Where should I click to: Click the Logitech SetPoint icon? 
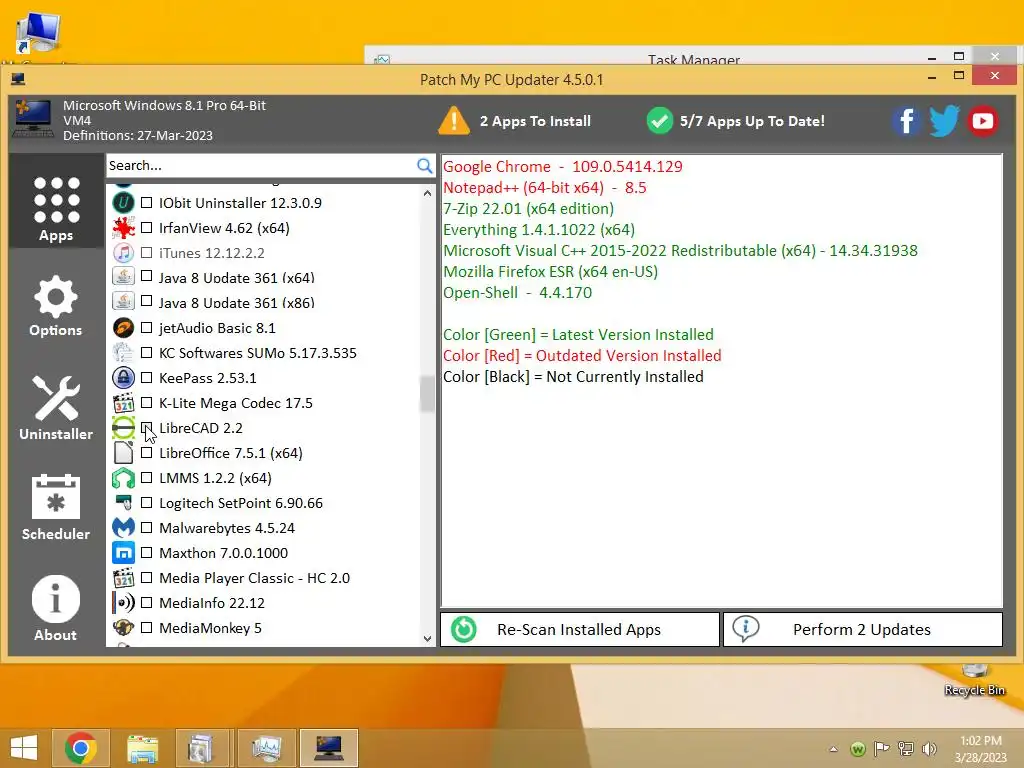[x=123, y=503]
